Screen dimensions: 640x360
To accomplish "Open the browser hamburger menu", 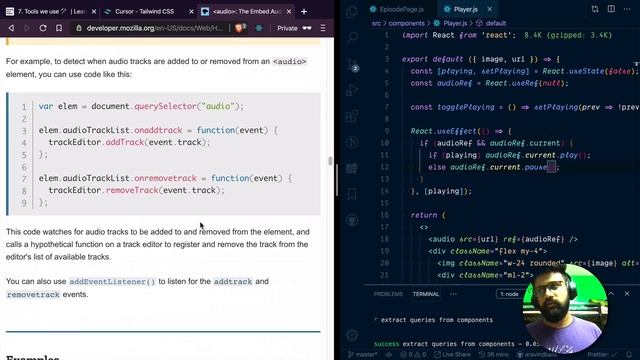I will (323, 28).
